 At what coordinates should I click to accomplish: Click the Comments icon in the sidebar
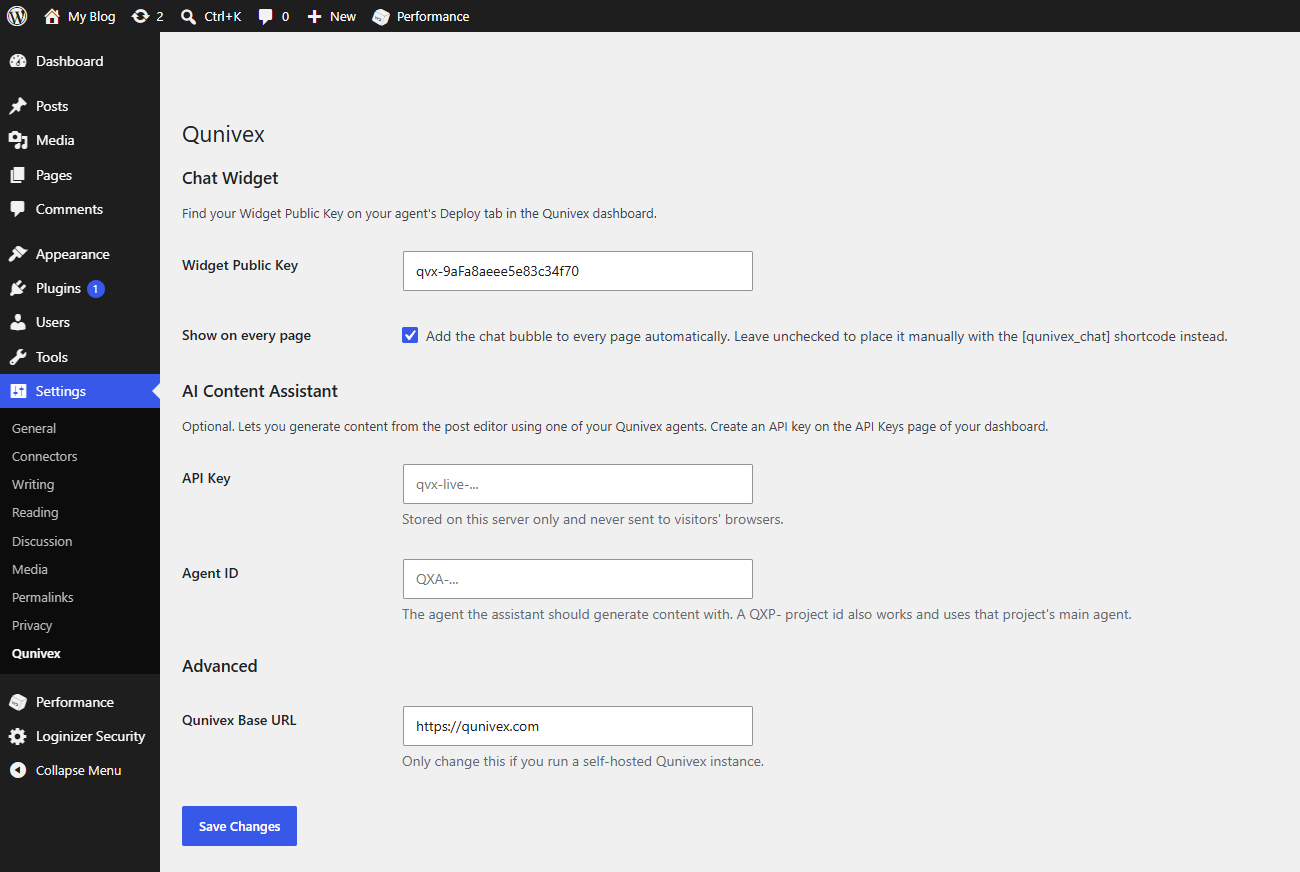tap(18, 209)
